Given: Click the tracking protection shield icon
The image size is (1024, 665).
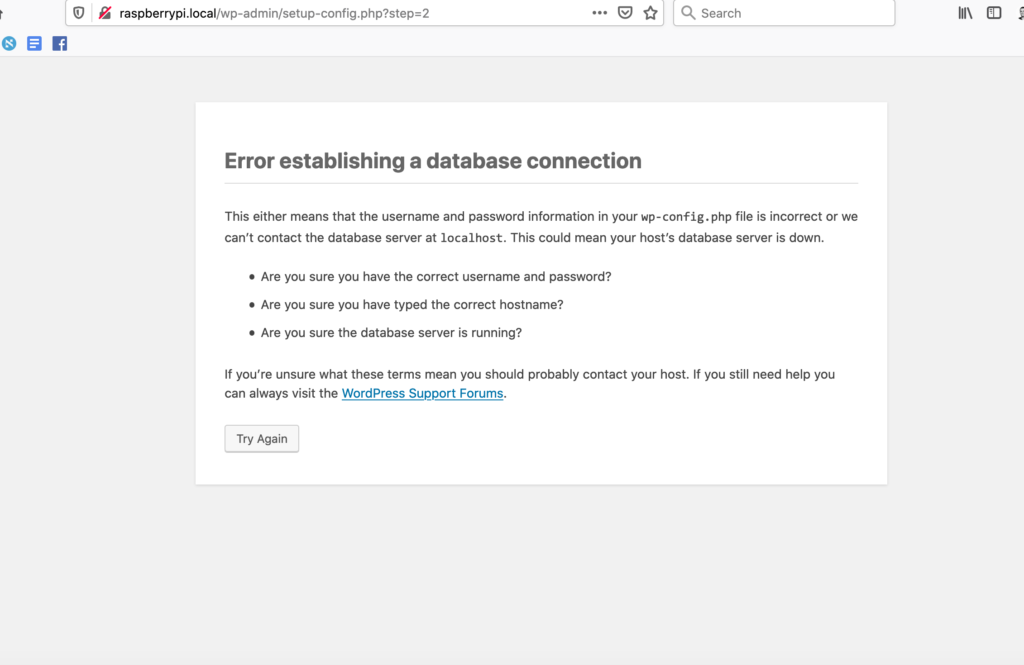Looking at the screenshot, I should pyautogui.click(x=79, y=13).
